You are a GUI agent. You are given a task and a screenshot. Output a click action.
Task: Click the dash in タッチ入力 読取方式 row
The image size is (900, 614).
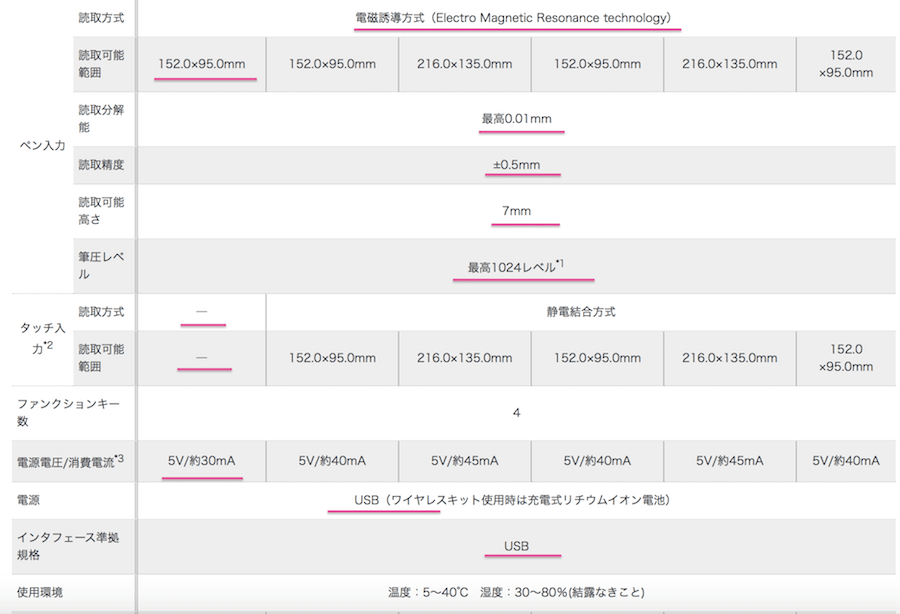tap(201, 312)
